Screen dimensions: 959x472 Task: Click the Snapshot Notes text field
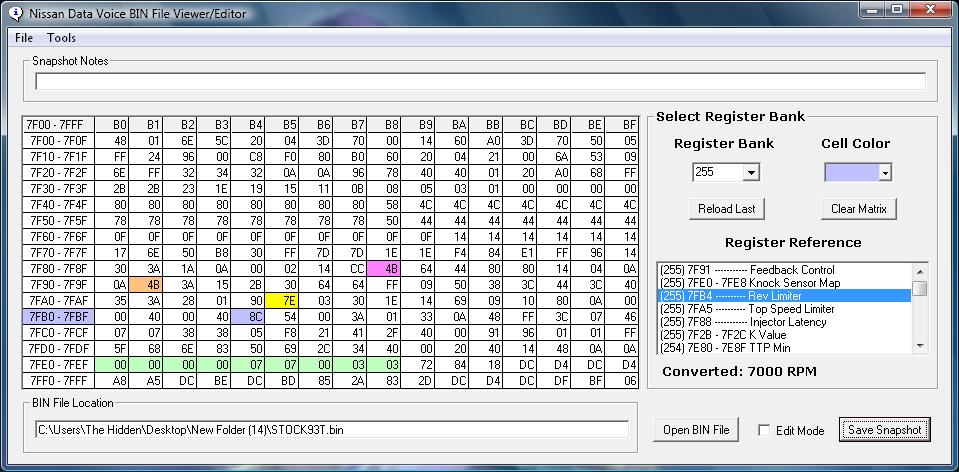(480, 81)
